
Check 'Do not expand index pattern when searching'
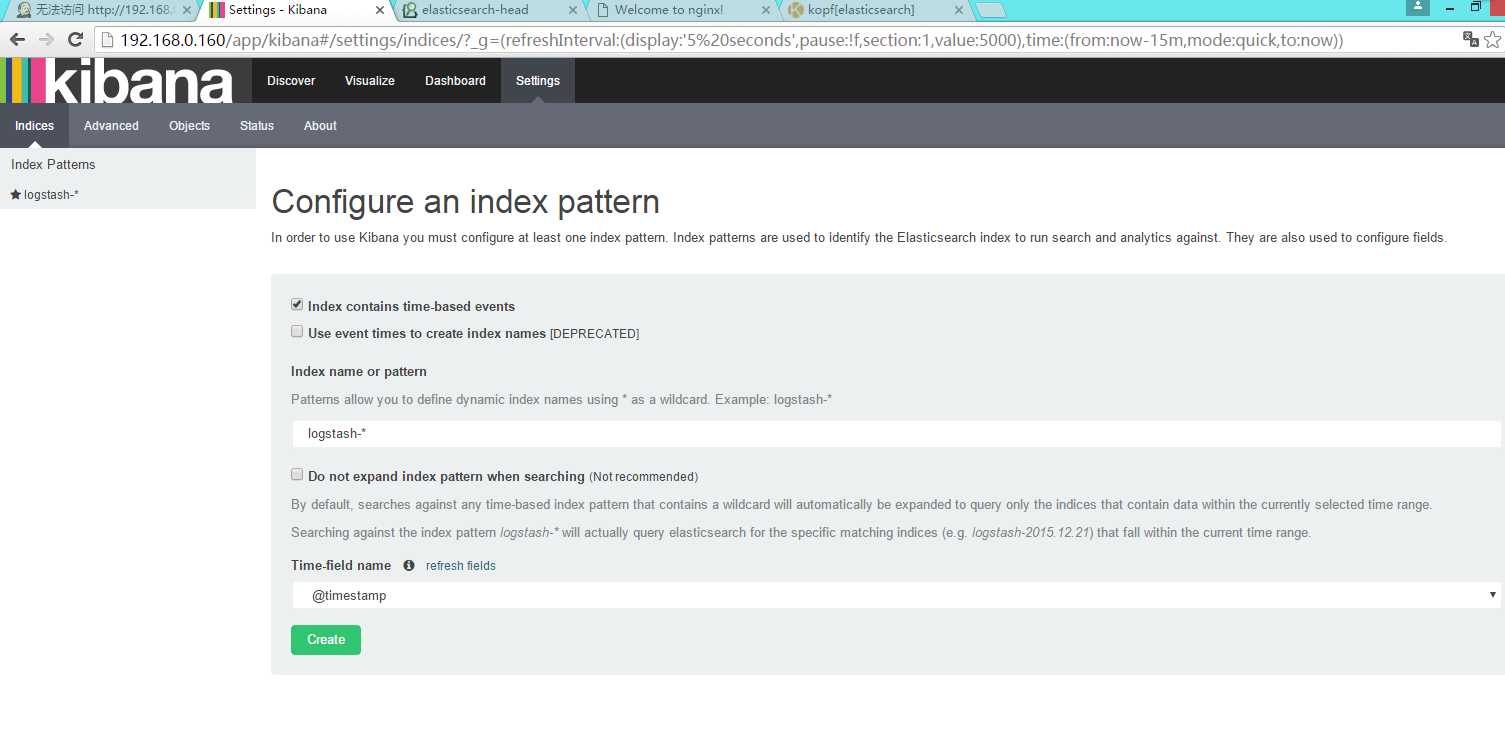[297, 475]
